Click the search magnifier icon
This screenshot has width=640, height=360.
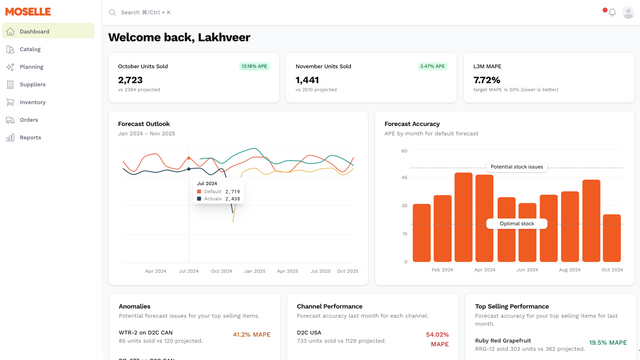pyautogui.click(x=112, y=13)
